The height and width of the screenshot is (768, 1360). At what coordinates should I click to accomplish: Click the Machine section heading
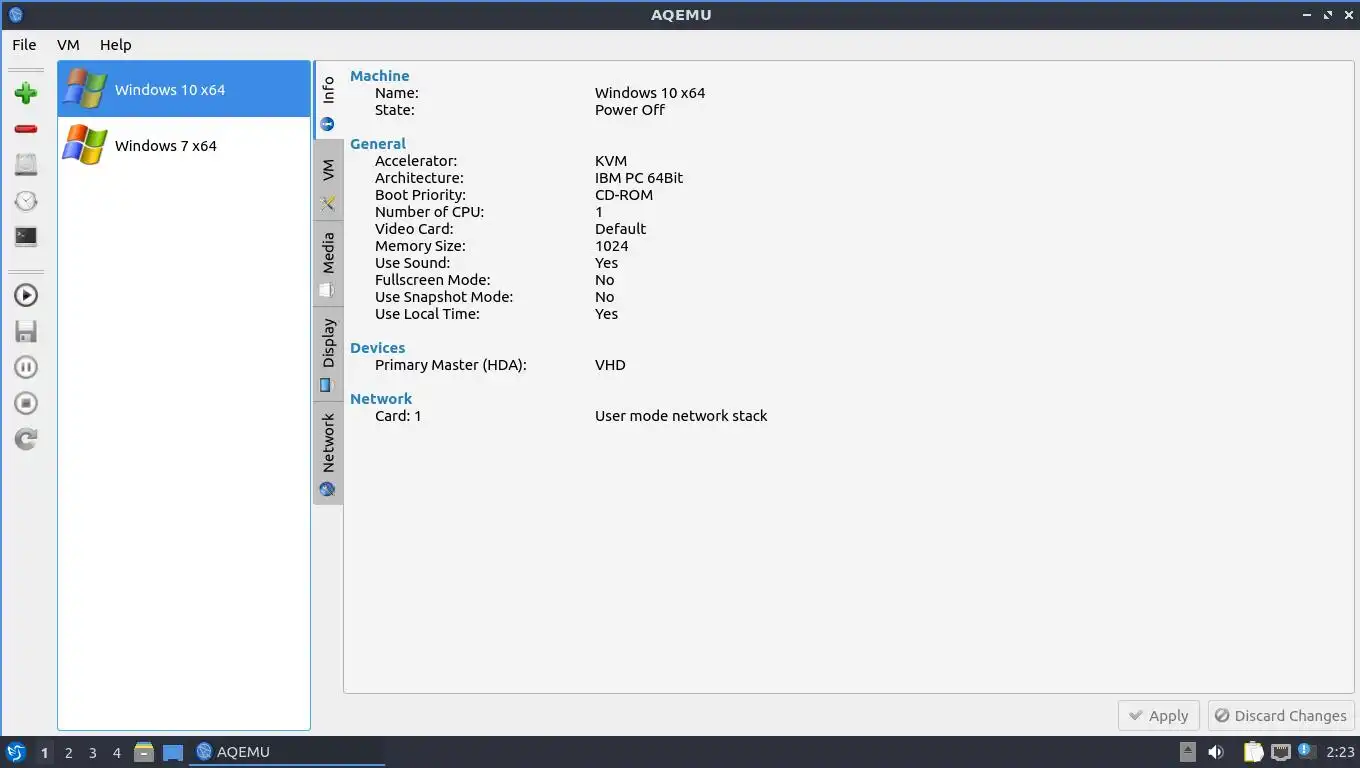379,76
